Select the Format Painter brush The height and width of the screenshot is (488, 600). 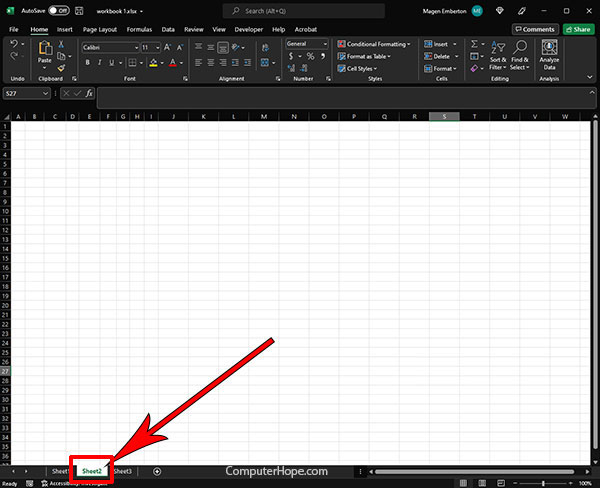point(61,68)
